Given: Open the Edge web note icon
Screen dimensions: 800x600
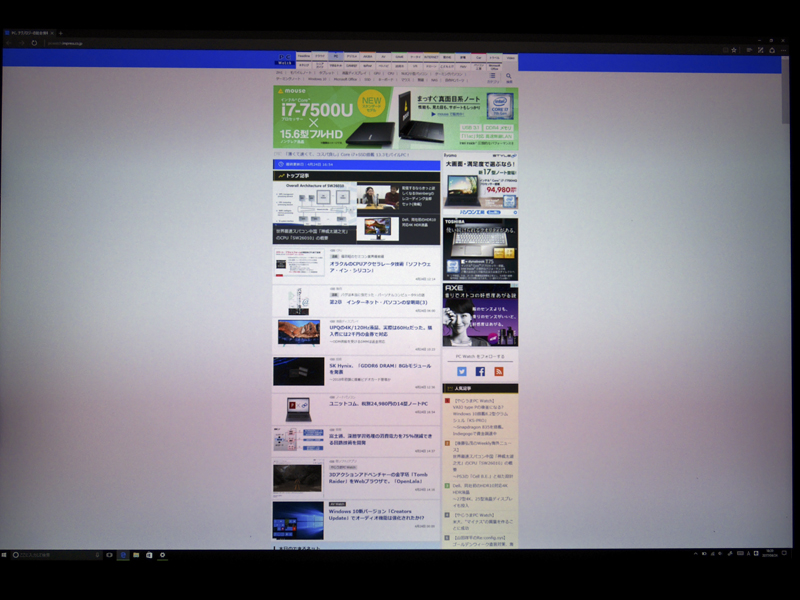Looking at the screenshot, I should point(760,50).
